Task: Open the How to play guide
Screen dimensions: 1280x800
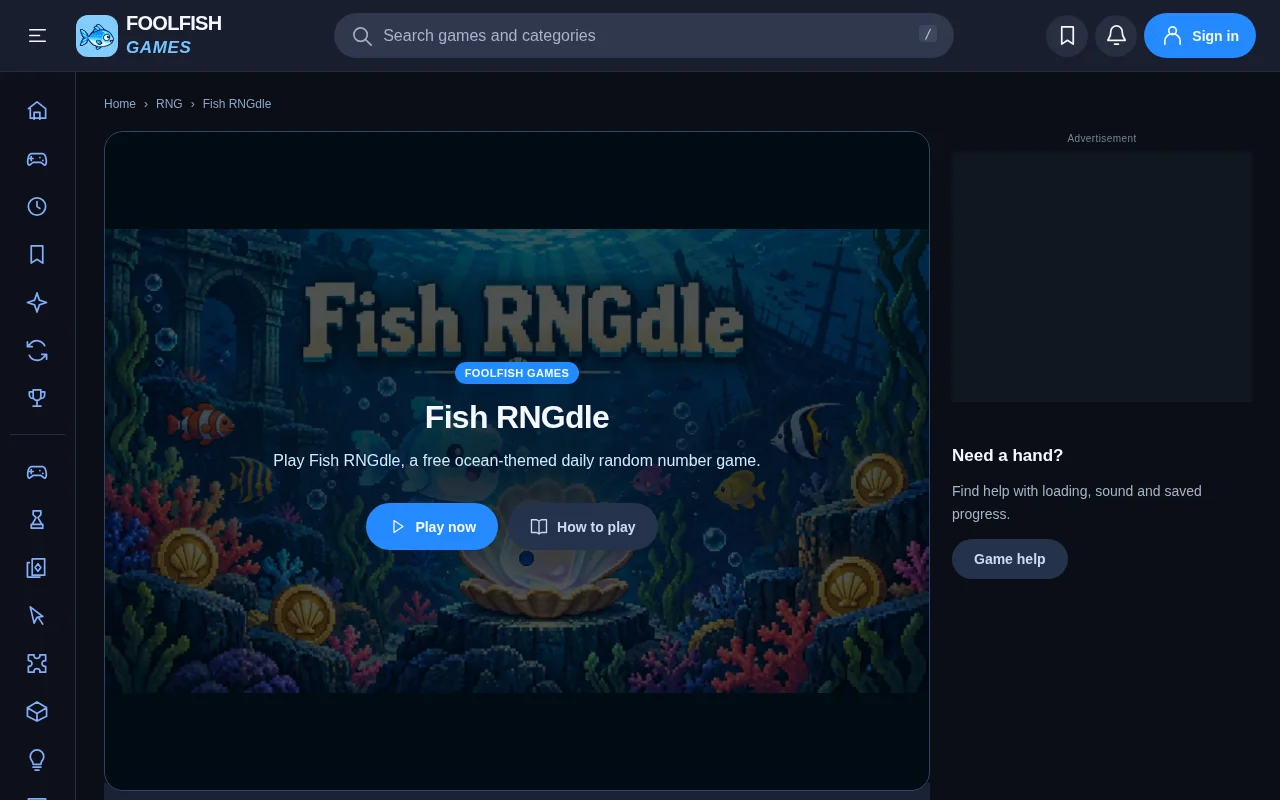Action: (583, 526)
